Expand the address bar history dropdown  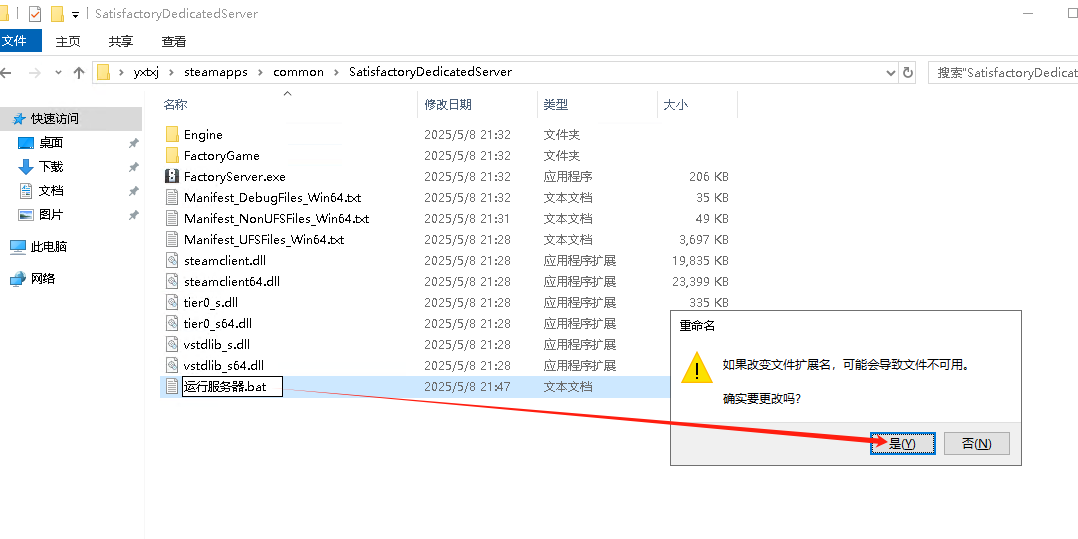click(891, 72)
